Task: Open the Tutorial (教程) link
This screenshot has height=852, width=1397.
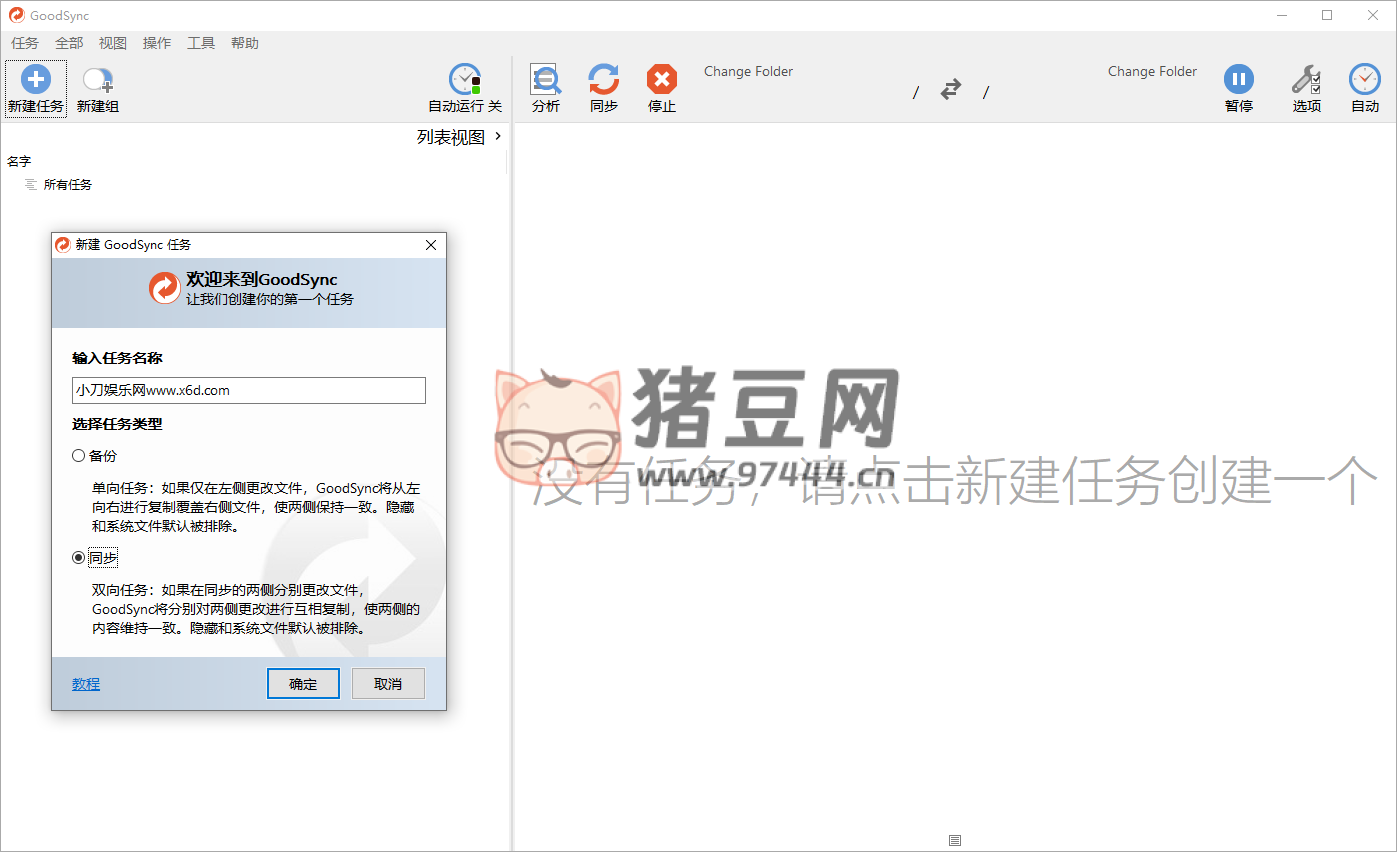Action: tap(86, 684)
